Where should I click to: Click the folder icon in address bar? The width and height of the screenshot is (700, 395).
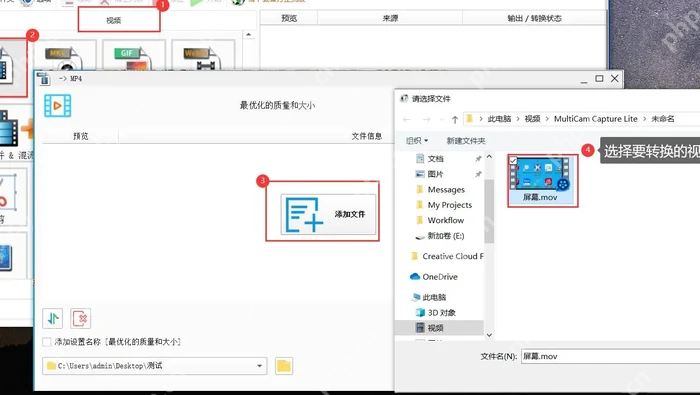click(x=469, y=119)
